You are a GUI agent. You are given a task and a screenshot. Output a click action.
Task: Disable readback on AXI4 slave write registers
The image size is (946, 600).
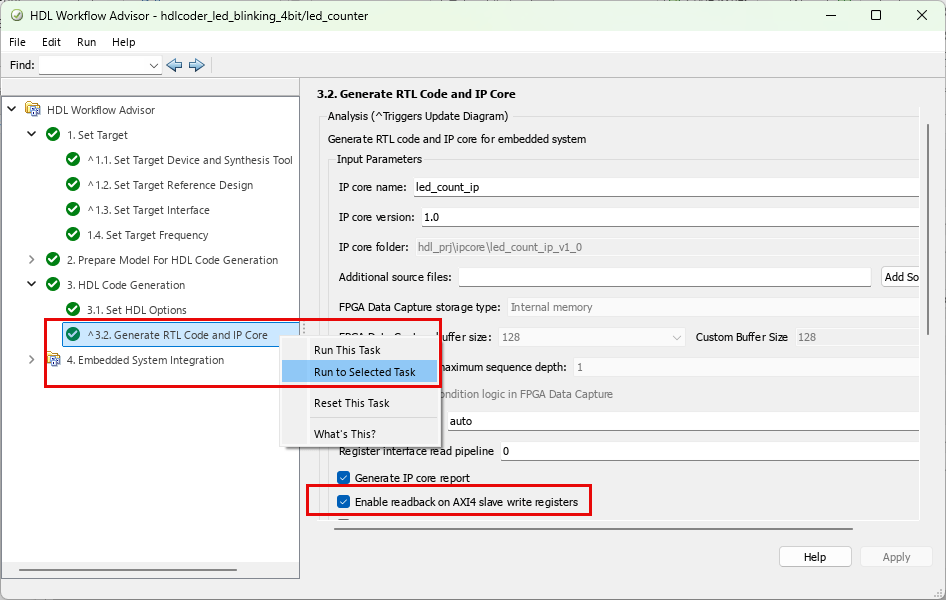(344, 502)
